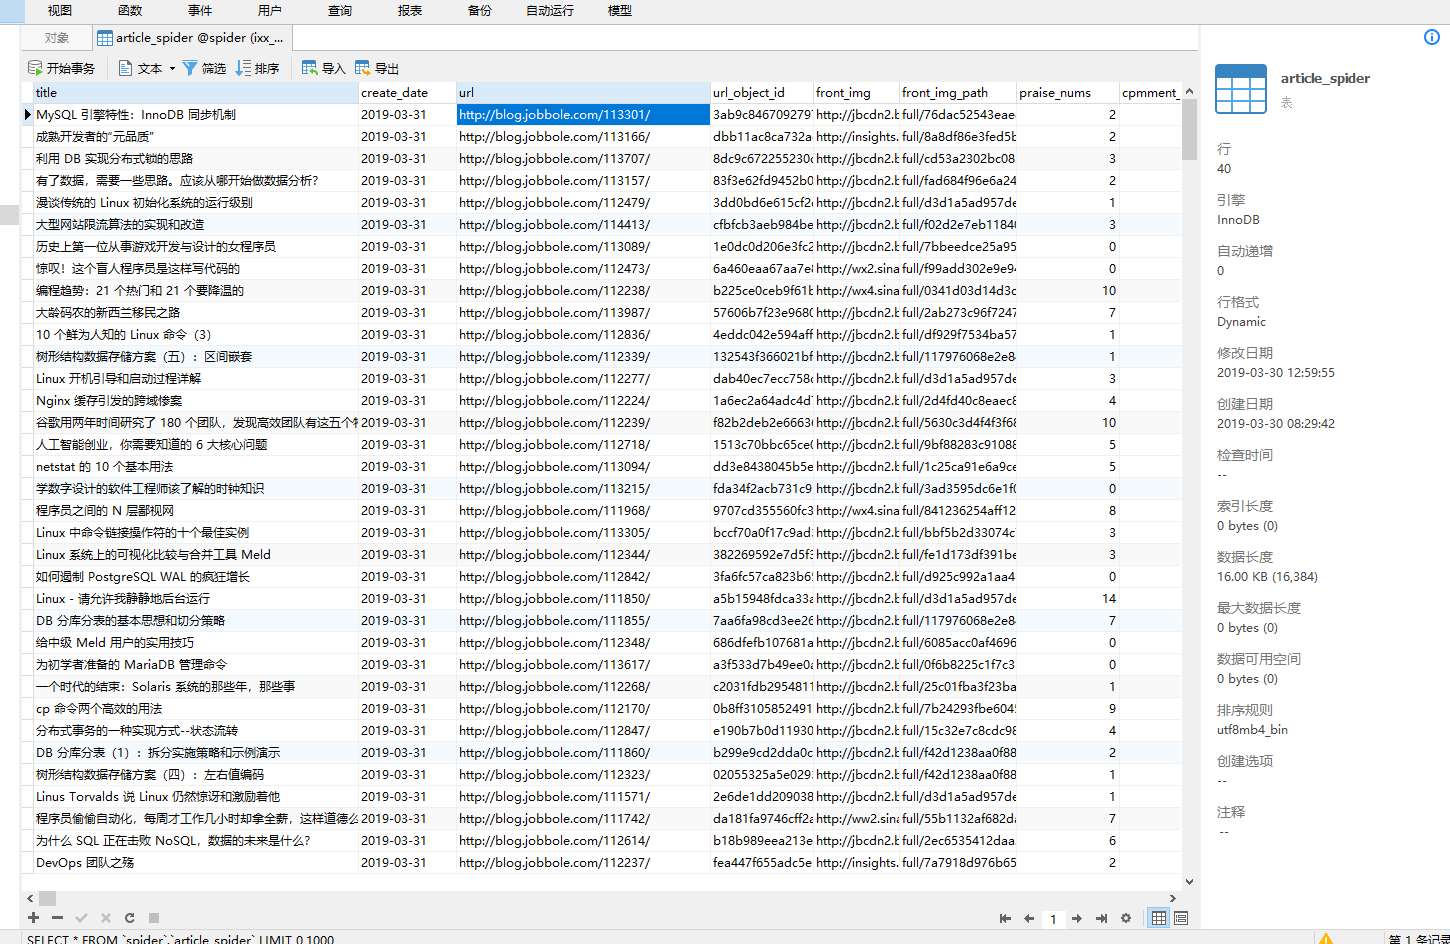
Task: Switch to form view
Action: click(1181, 918)
